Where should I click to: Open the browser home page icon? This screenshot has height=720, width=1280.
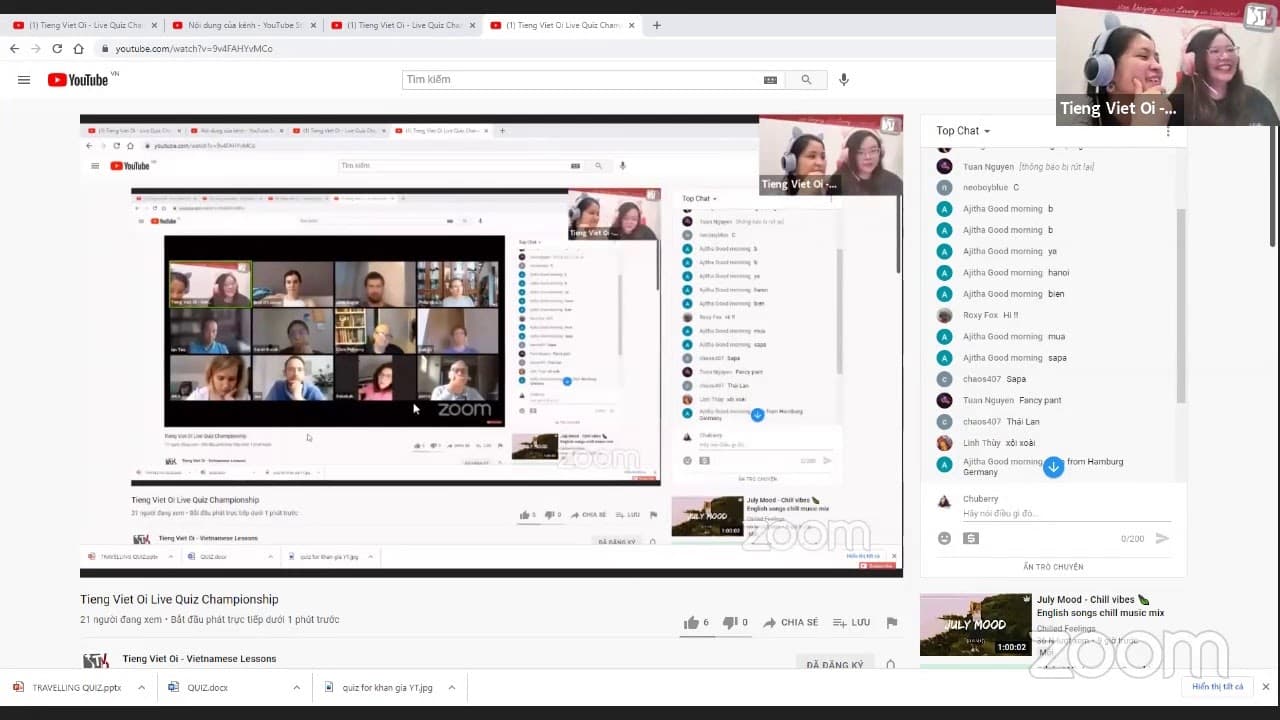[78, 48]
